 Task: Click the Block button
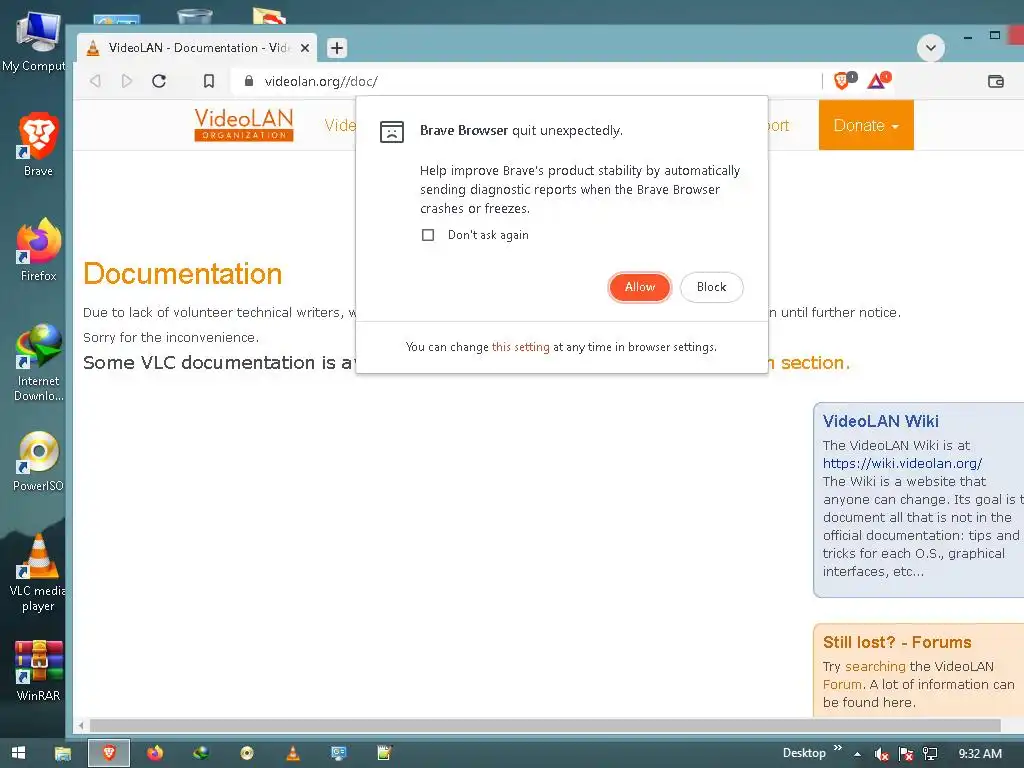coord(711,287)
